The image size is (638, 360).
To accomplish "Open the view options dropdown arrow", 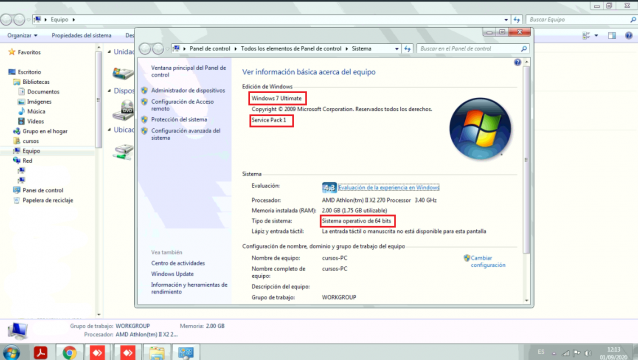I will click(x=596, y=36).
